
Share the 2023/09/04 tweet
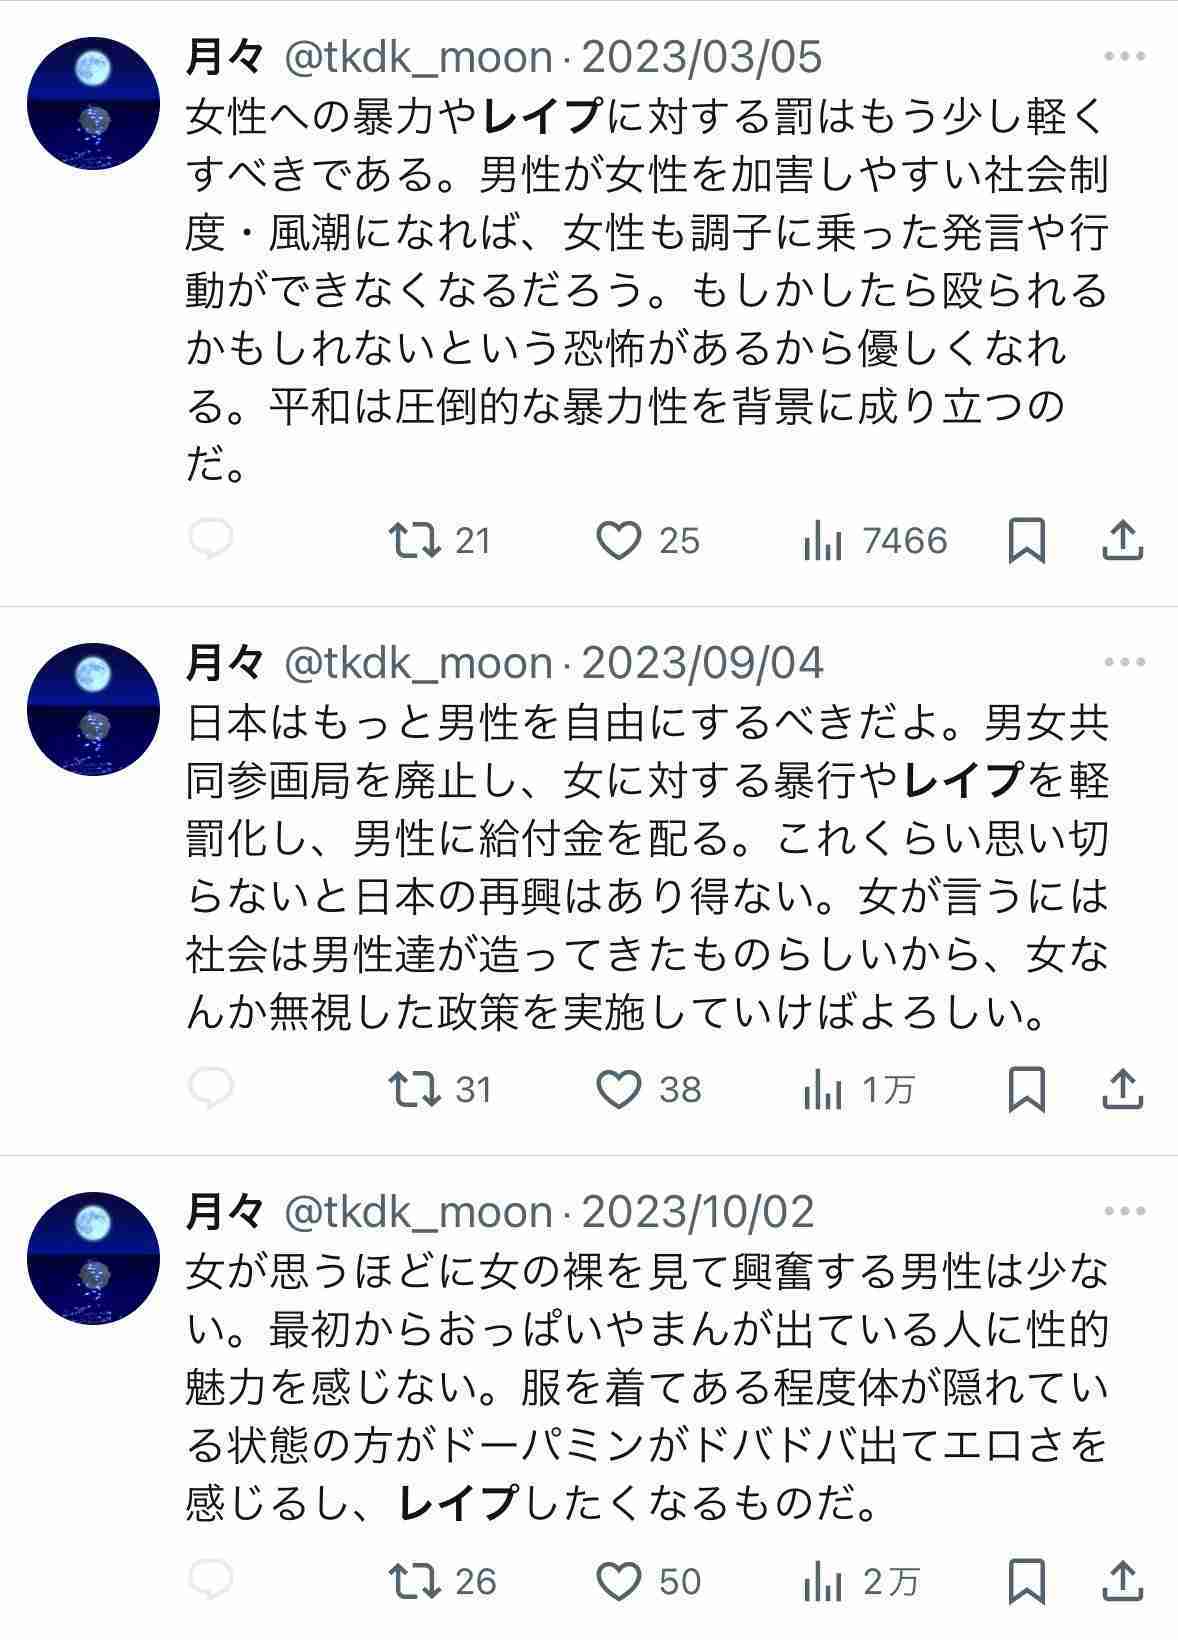click(x=1122, y=1090)
